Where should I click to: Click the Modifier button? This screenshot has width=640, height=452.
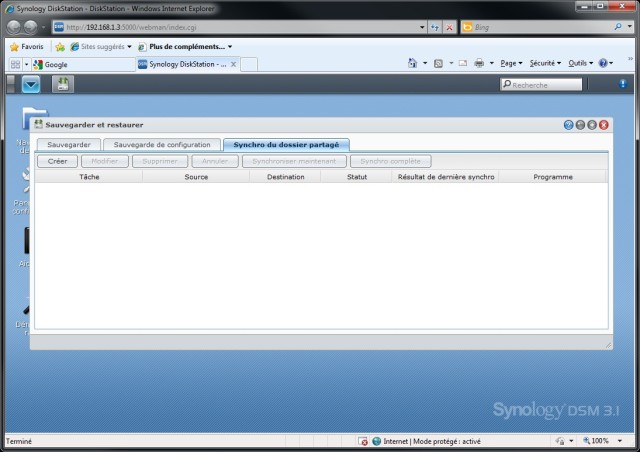pos(104,161)
